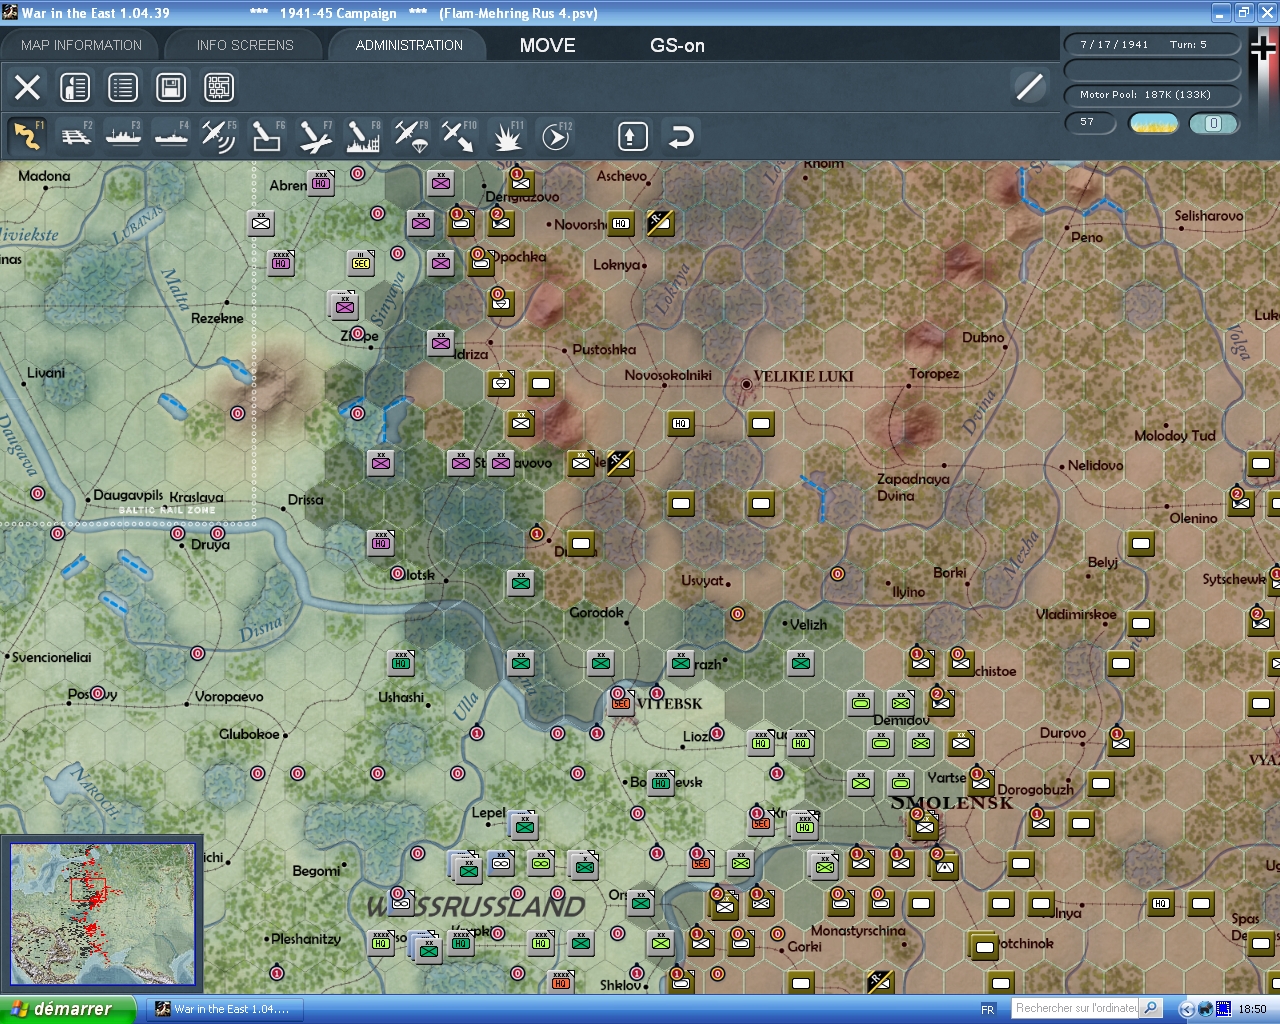Select green XXX HQ counter north of Ushashi

(x=401, y=663)
